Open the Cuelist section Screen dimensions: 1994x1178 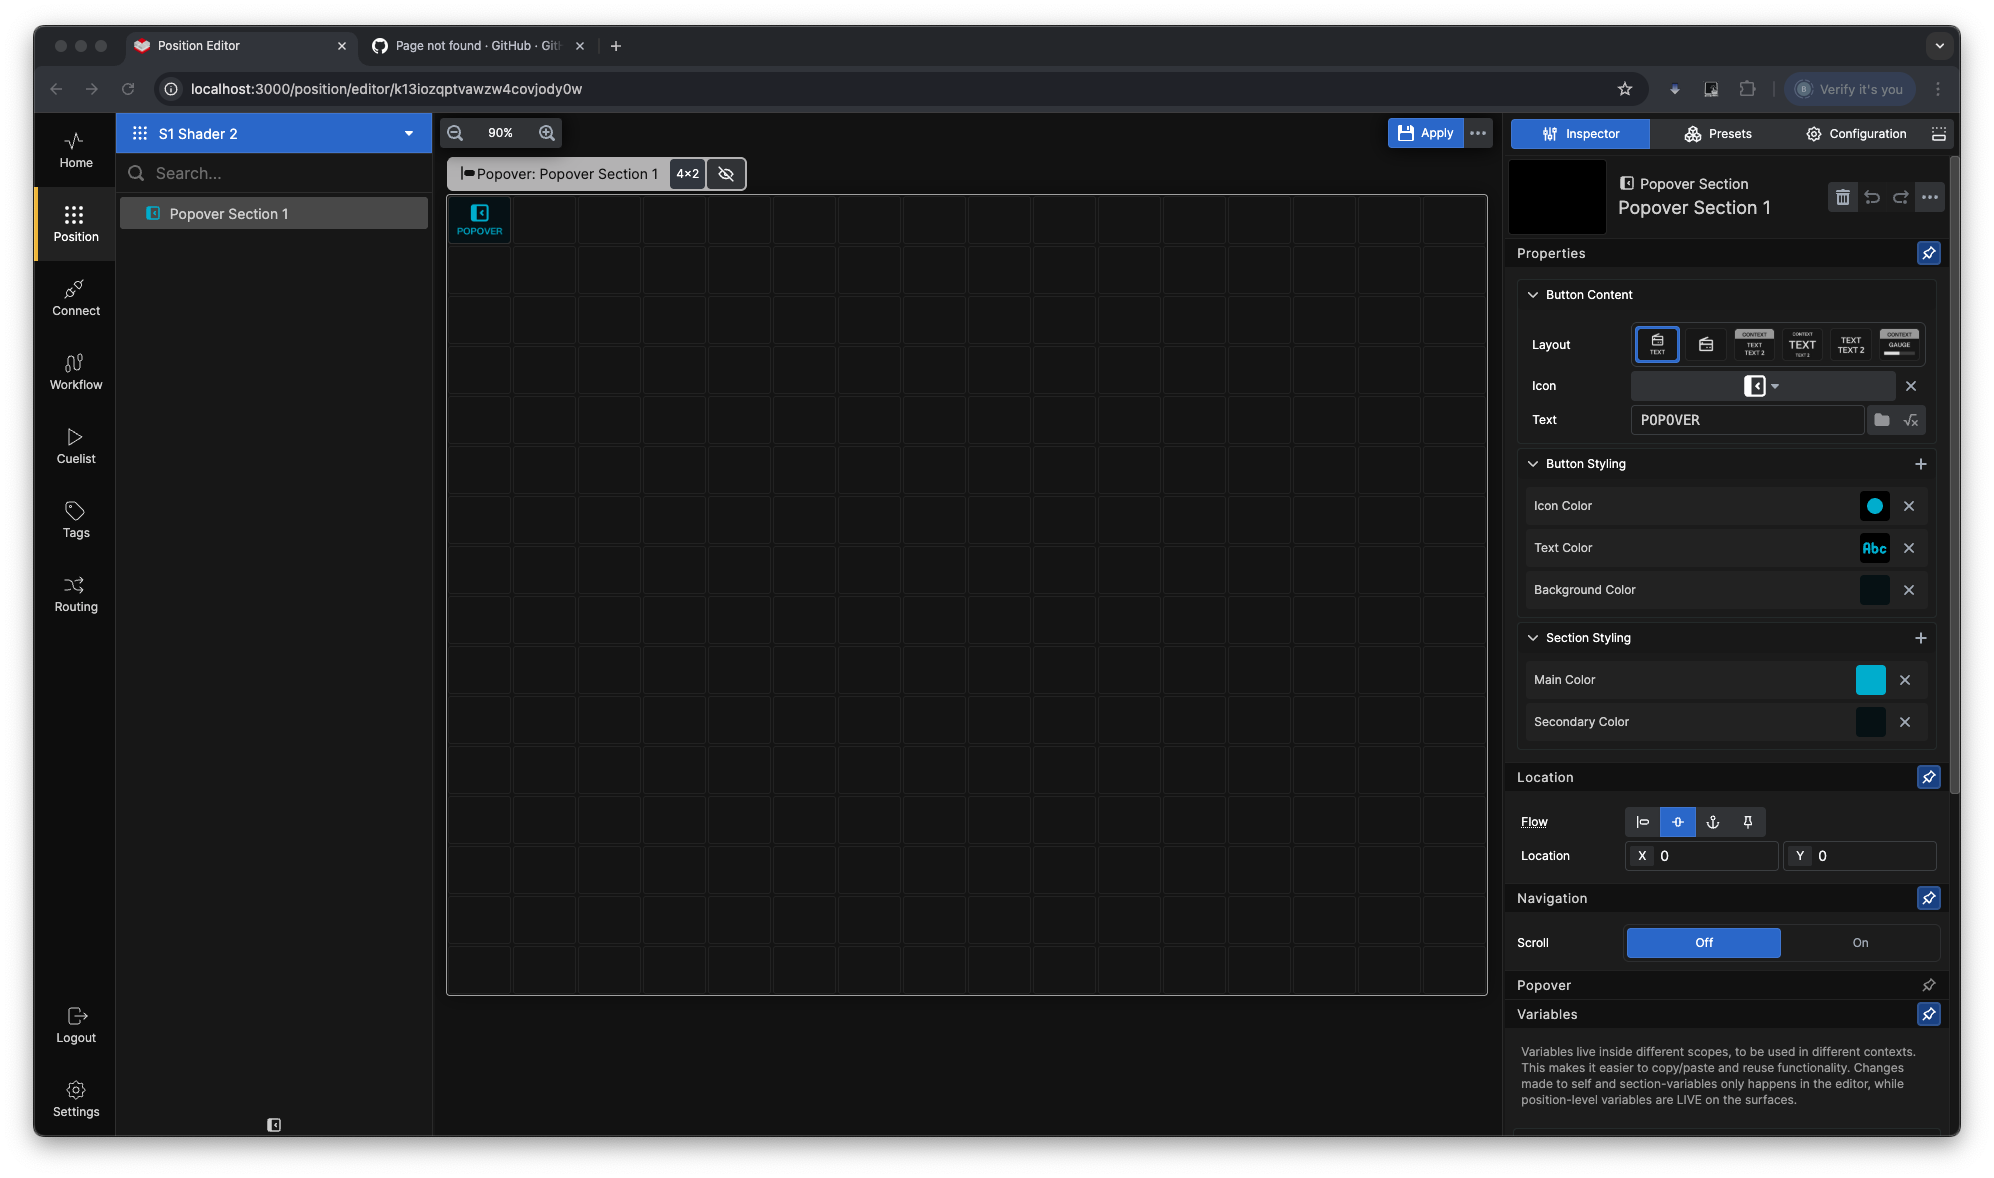point(76,446)
